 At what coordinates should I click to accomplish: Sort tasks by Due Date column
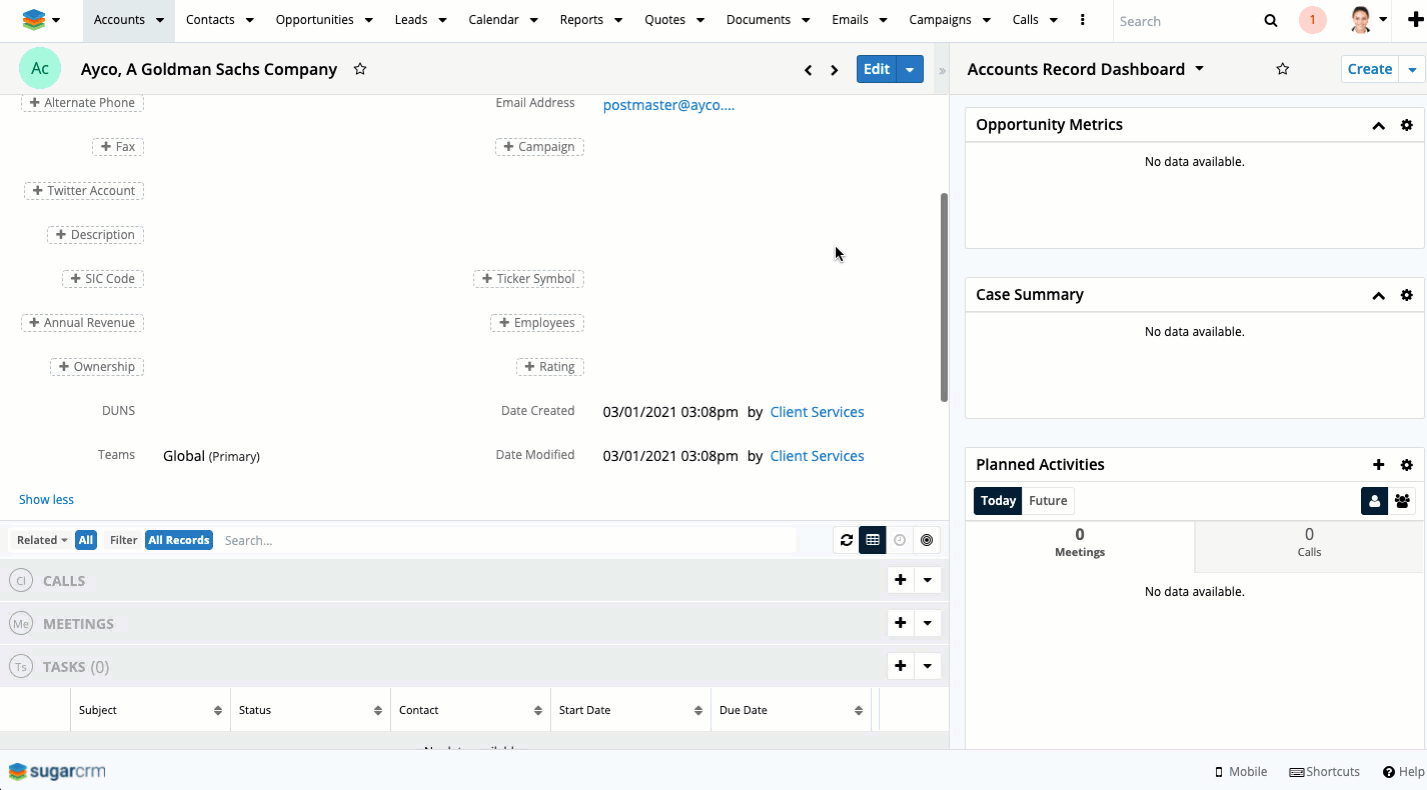790,710
